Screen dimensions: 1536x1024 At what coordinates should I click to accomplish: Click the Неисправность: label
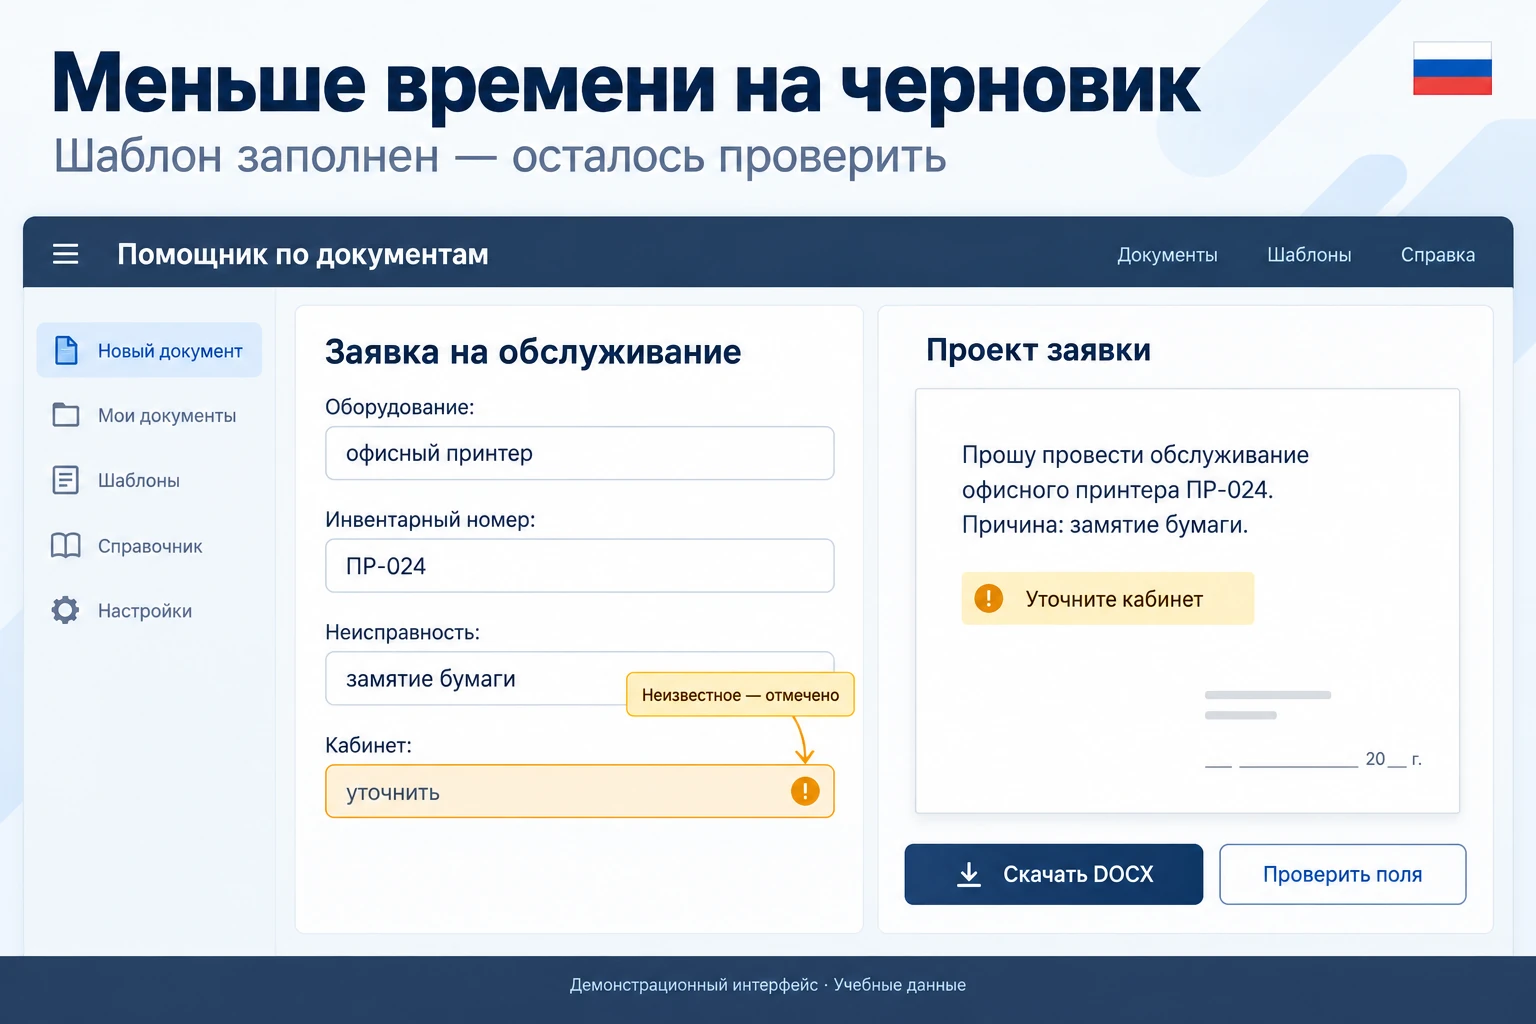pos(402,632)
